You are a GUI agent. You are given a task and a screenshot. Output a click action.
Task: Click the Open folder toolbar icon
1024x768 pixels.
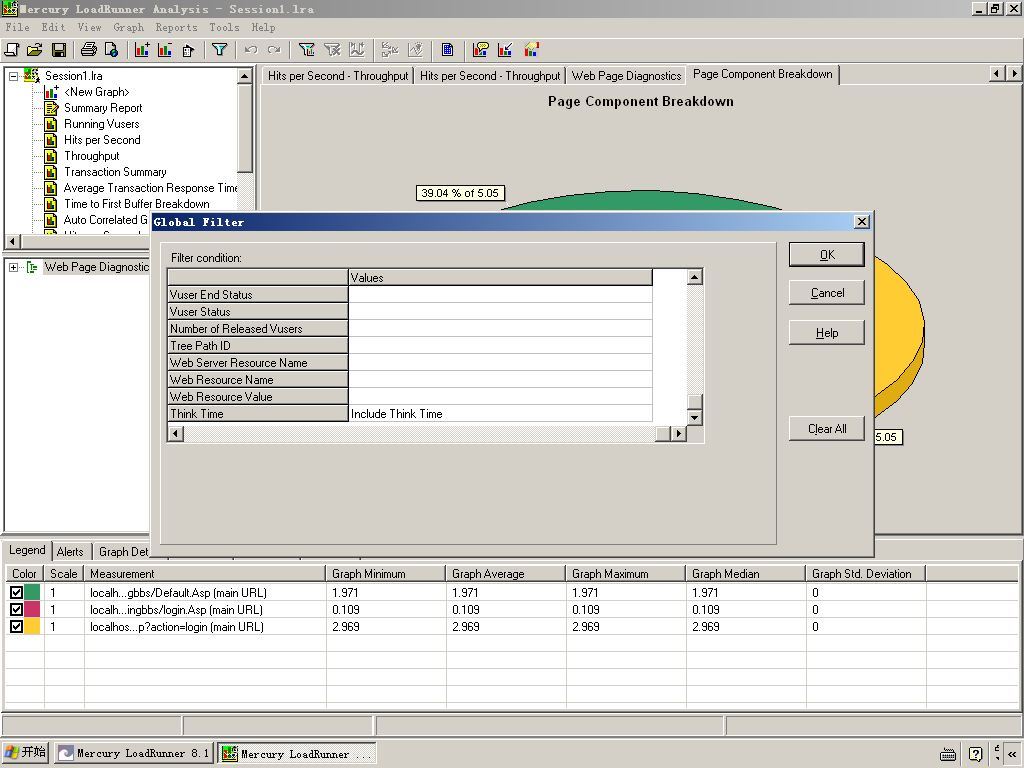tap(35, 49)
